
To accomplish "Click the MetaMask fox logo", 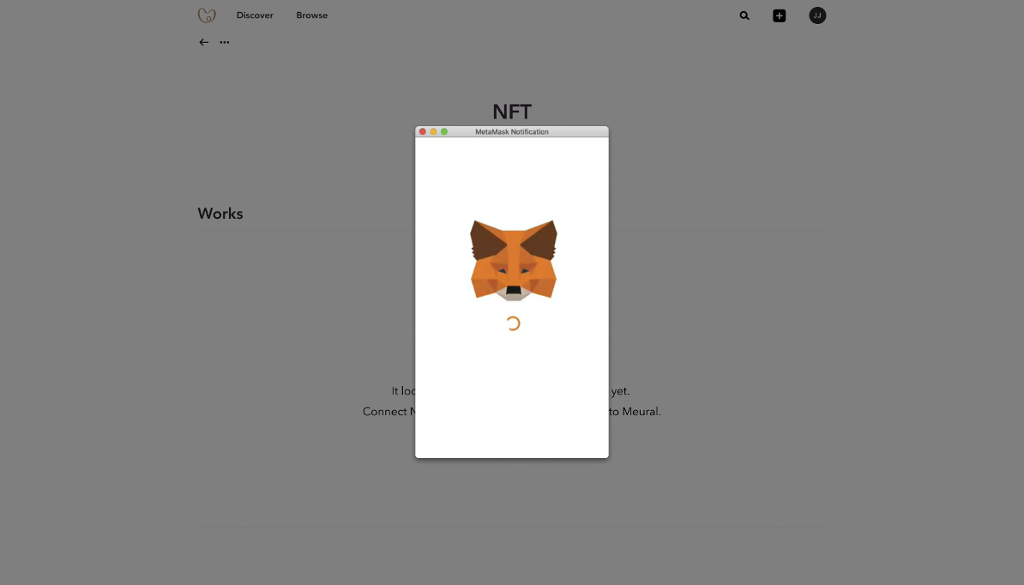I will 513,260.
